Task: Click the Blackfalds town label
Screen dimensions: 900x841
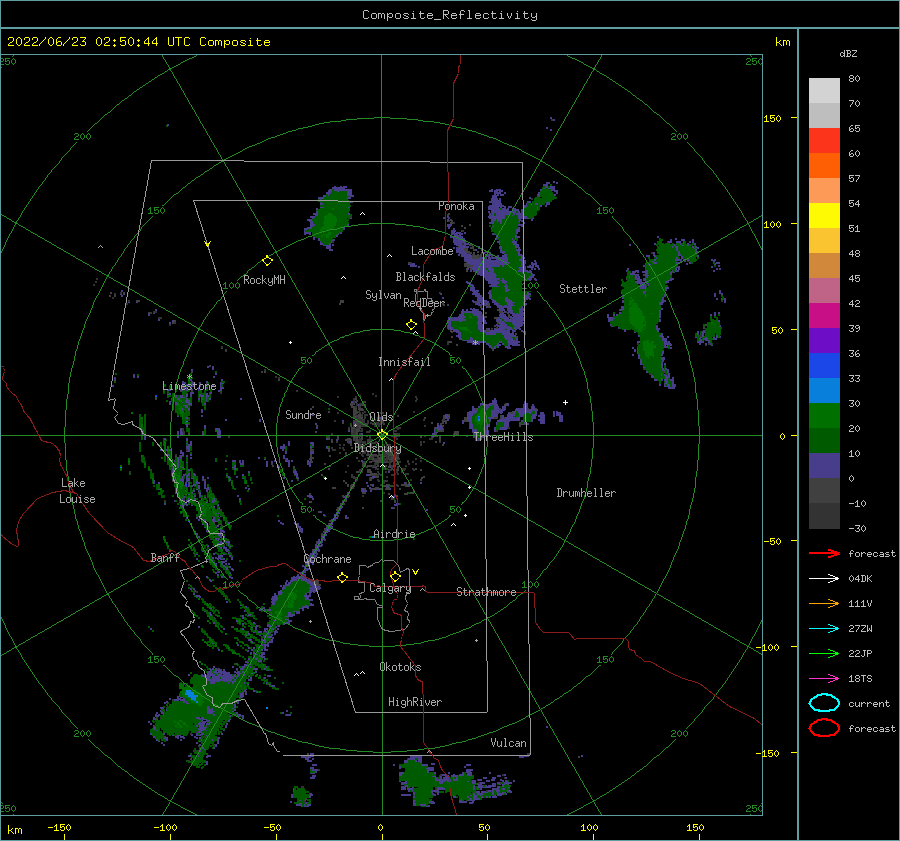Action: pyautogui.click(x=425, y=277)
